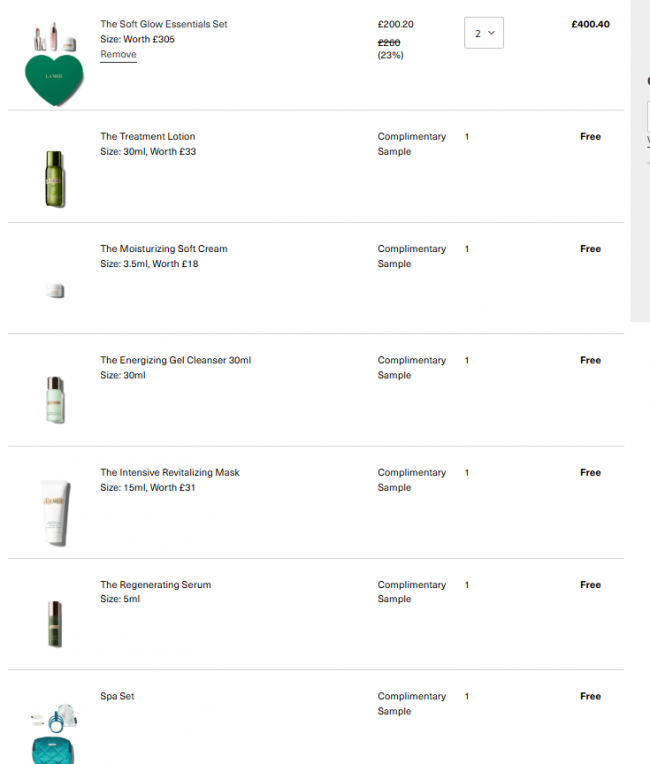650x764 pixels.
Task: Click the struck-through £260 original price
Action: pos(388,42)
